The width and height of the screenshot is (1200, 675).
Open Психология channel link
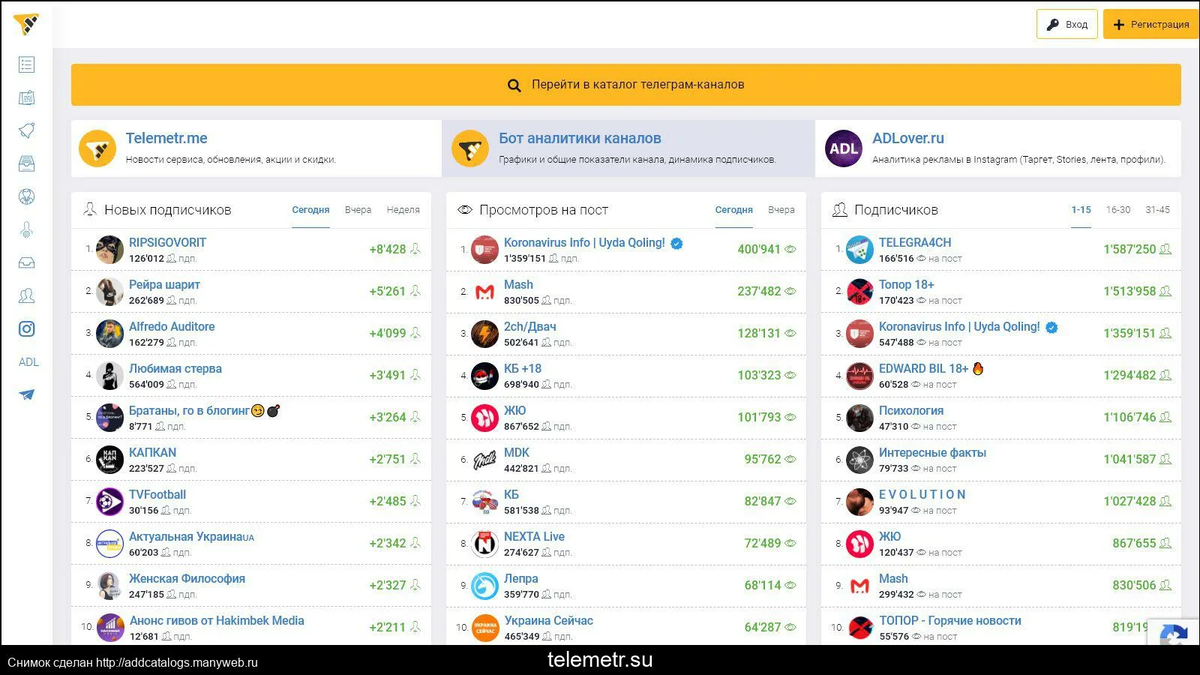tap(911, 411)
